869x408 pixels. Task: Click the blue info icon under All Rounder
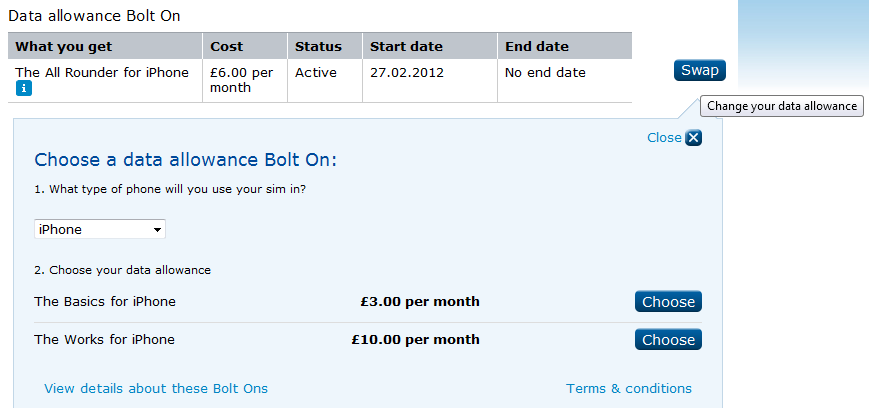[24, 88]
